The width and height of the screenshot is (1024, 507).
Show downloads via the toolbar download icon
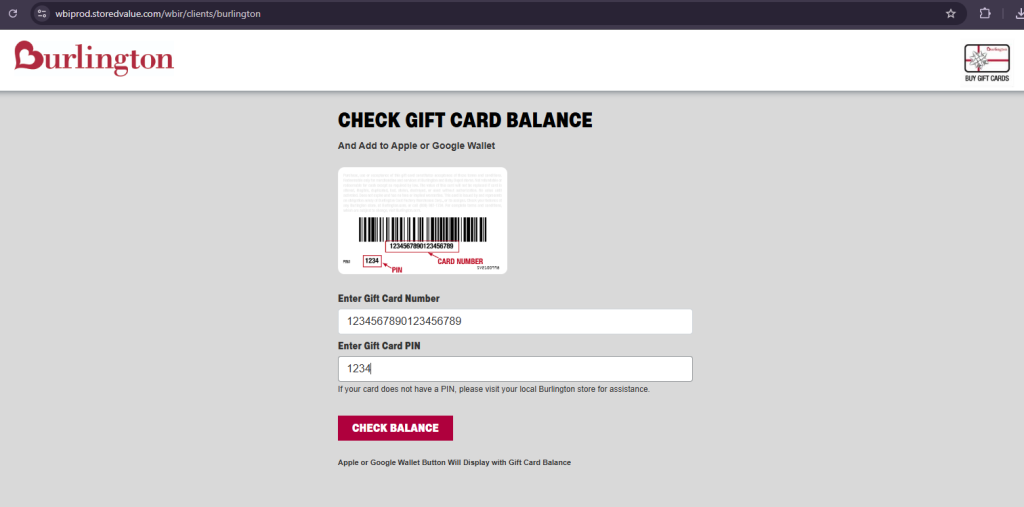point(1018,13)
